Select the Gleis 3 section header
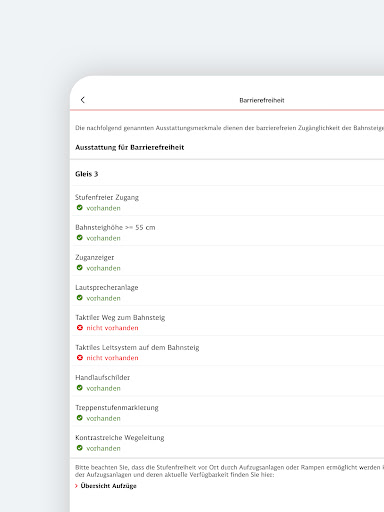384x512 pixels. [87, 174]
